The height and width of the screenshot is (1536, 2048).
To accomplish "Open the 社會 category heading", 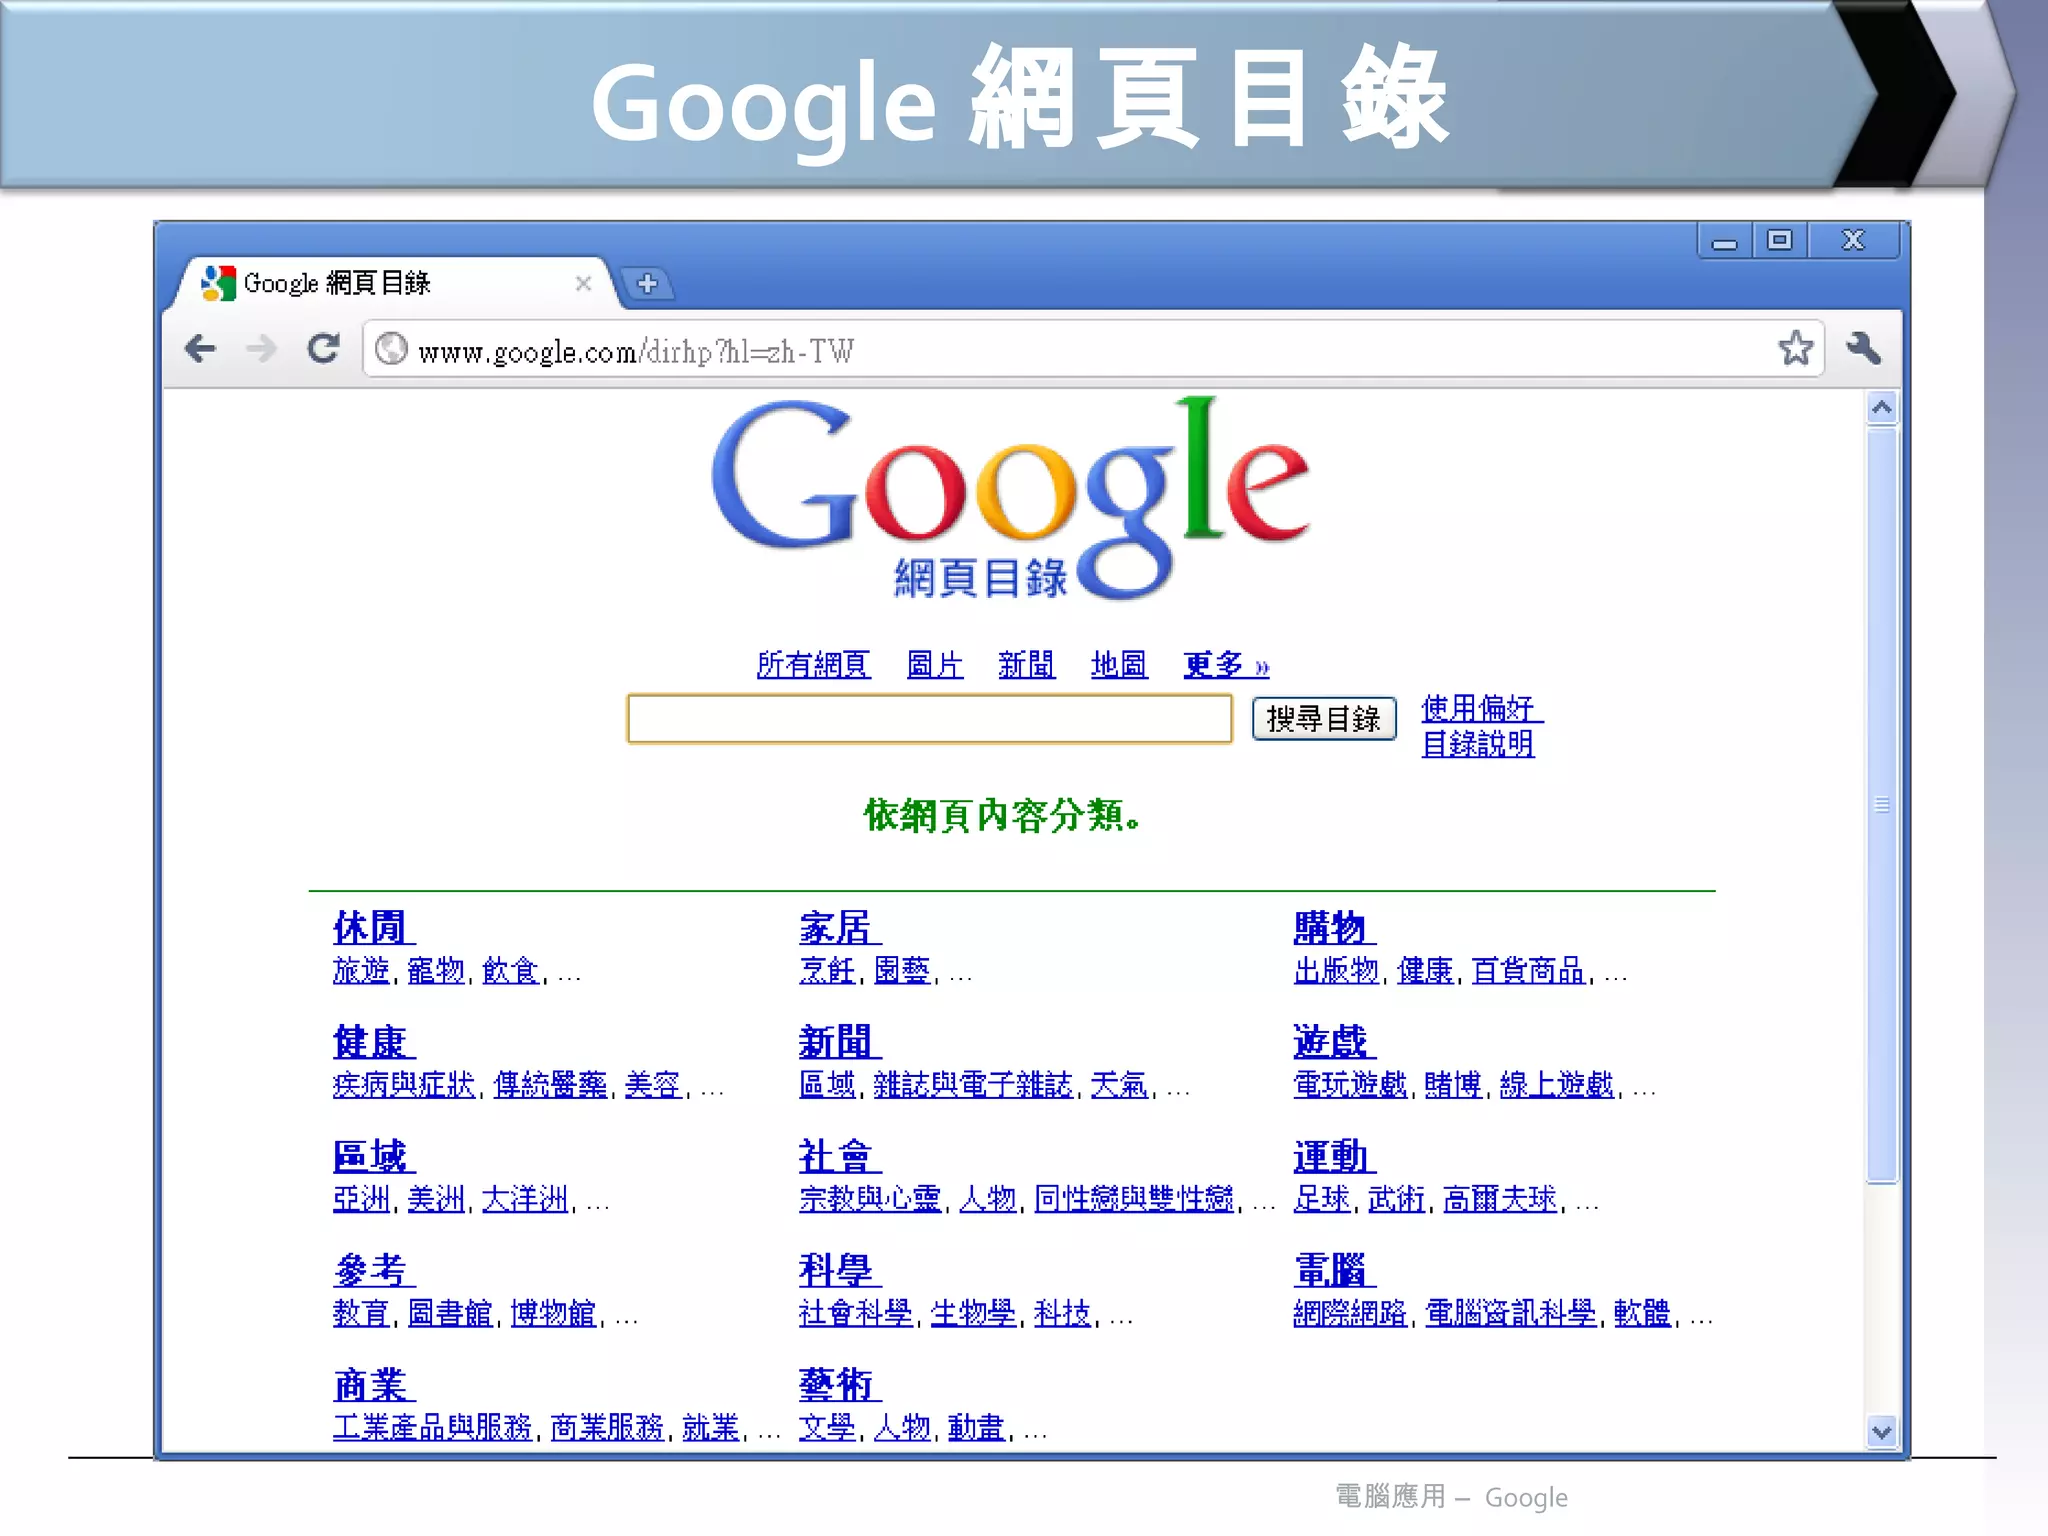I will tap(839, 1156).
